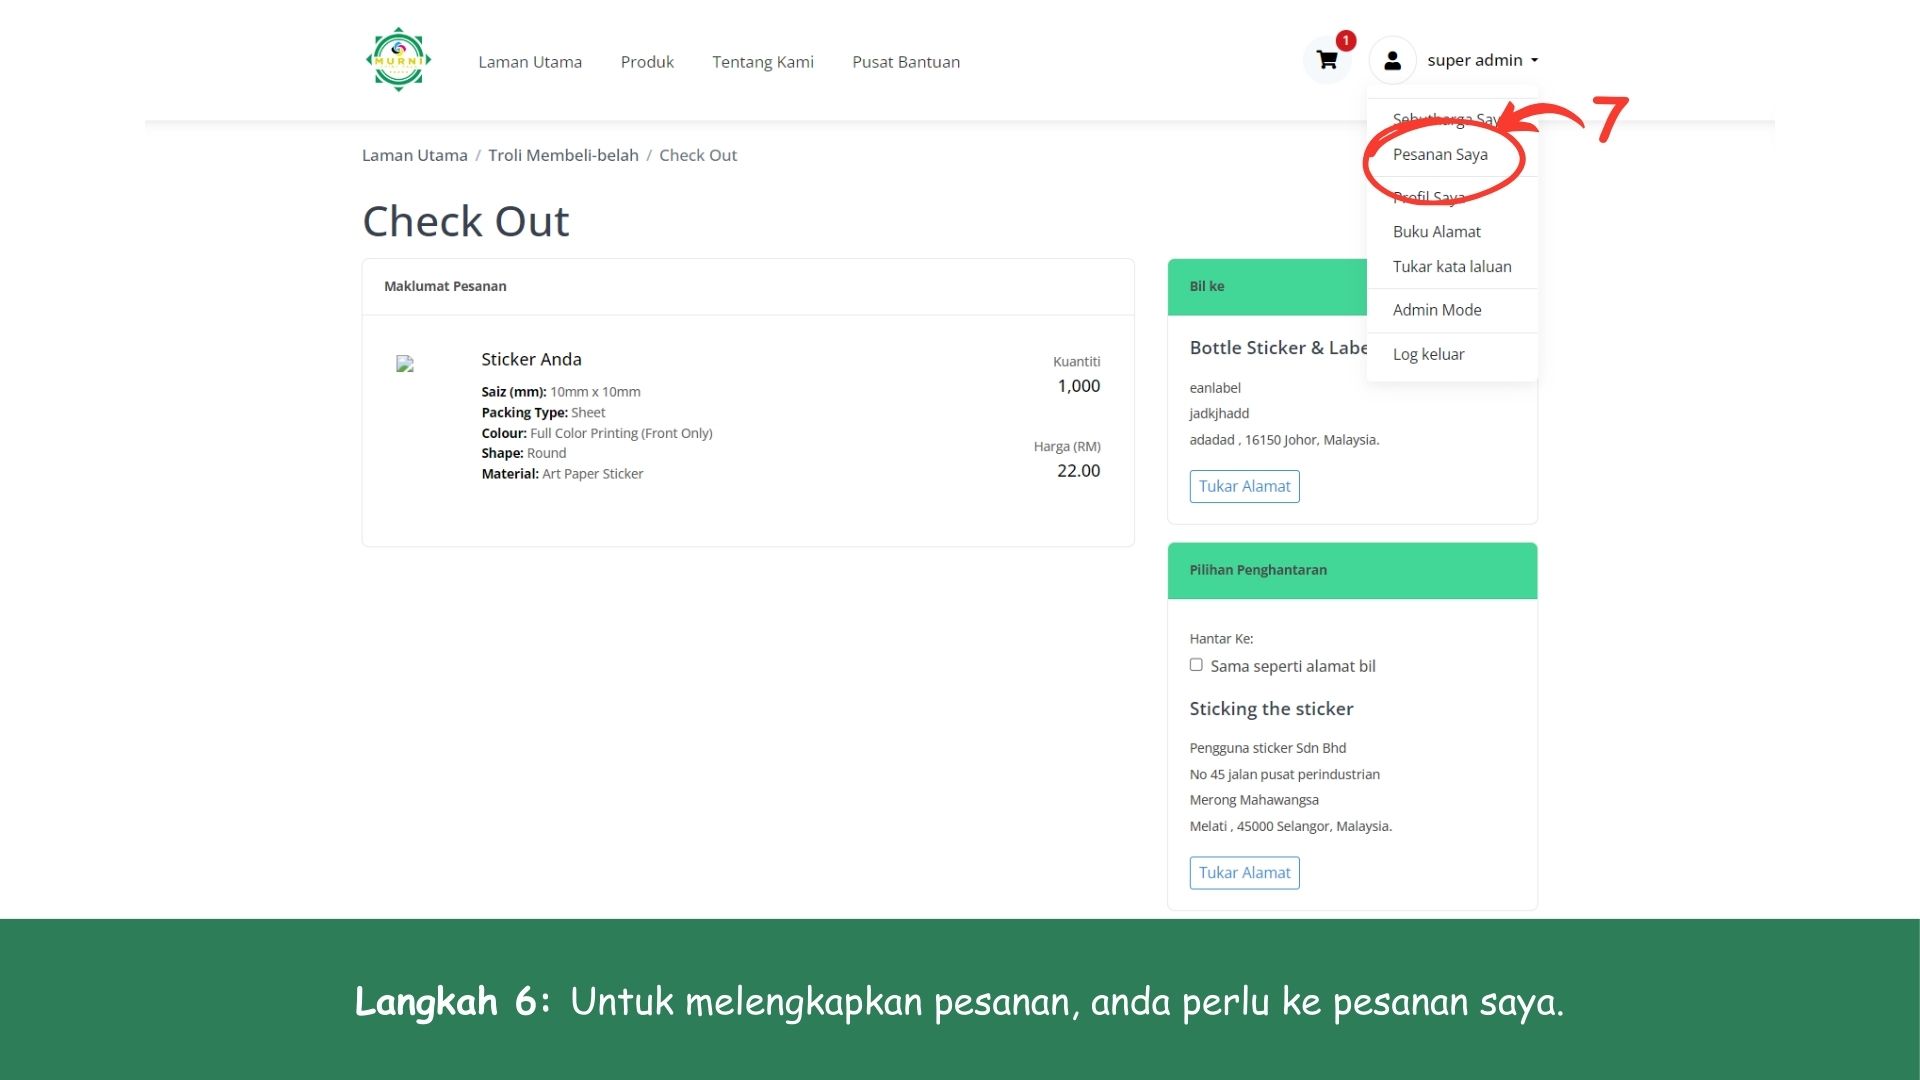Visit the Tentang Kami page

tap(762, 62)
